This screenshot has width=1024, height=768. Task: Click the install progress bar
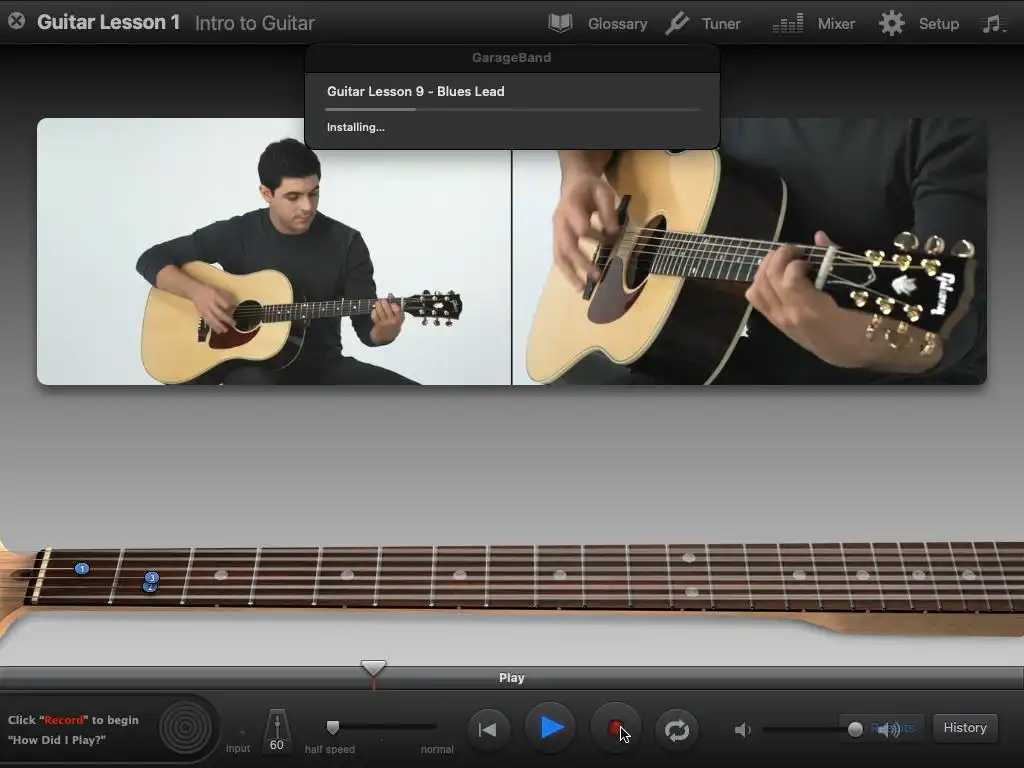[513, 109]
